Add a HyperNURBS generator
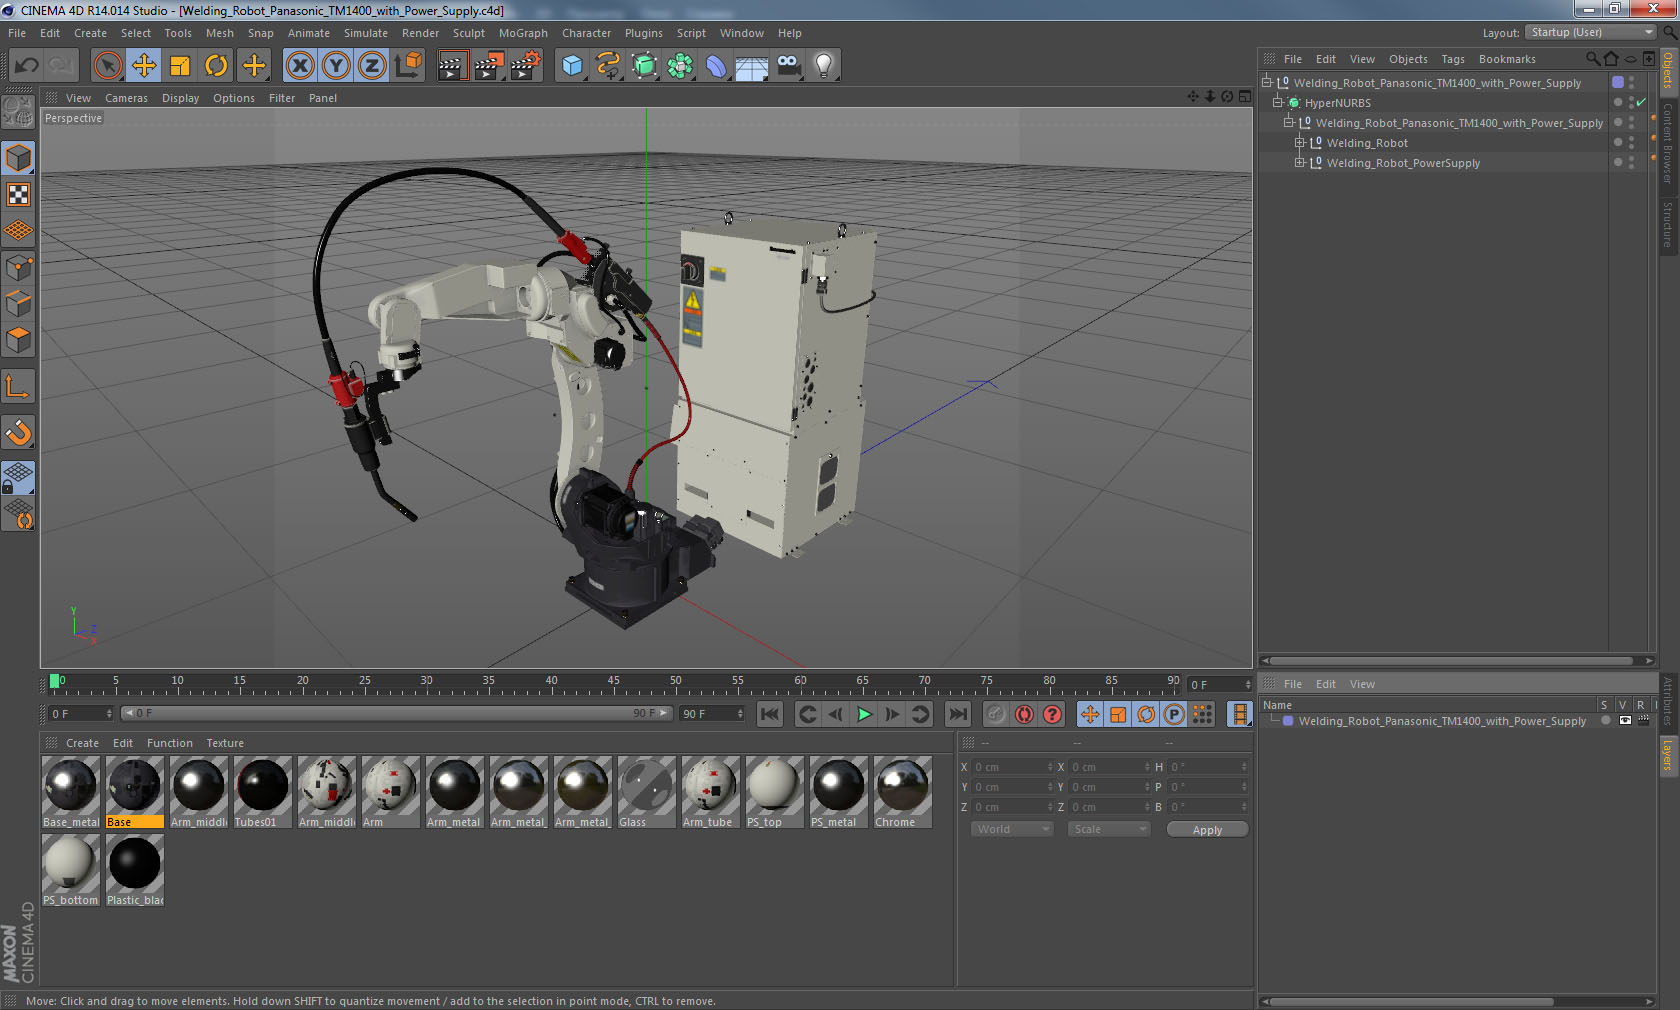Screen dimensions: 1680x1010 (644, 66)
